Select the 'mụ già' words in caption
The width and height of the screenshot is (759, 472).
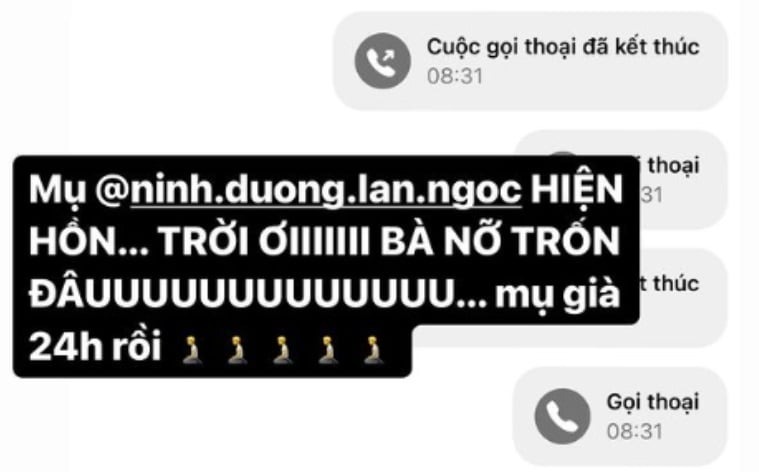[x=558, y=294]
